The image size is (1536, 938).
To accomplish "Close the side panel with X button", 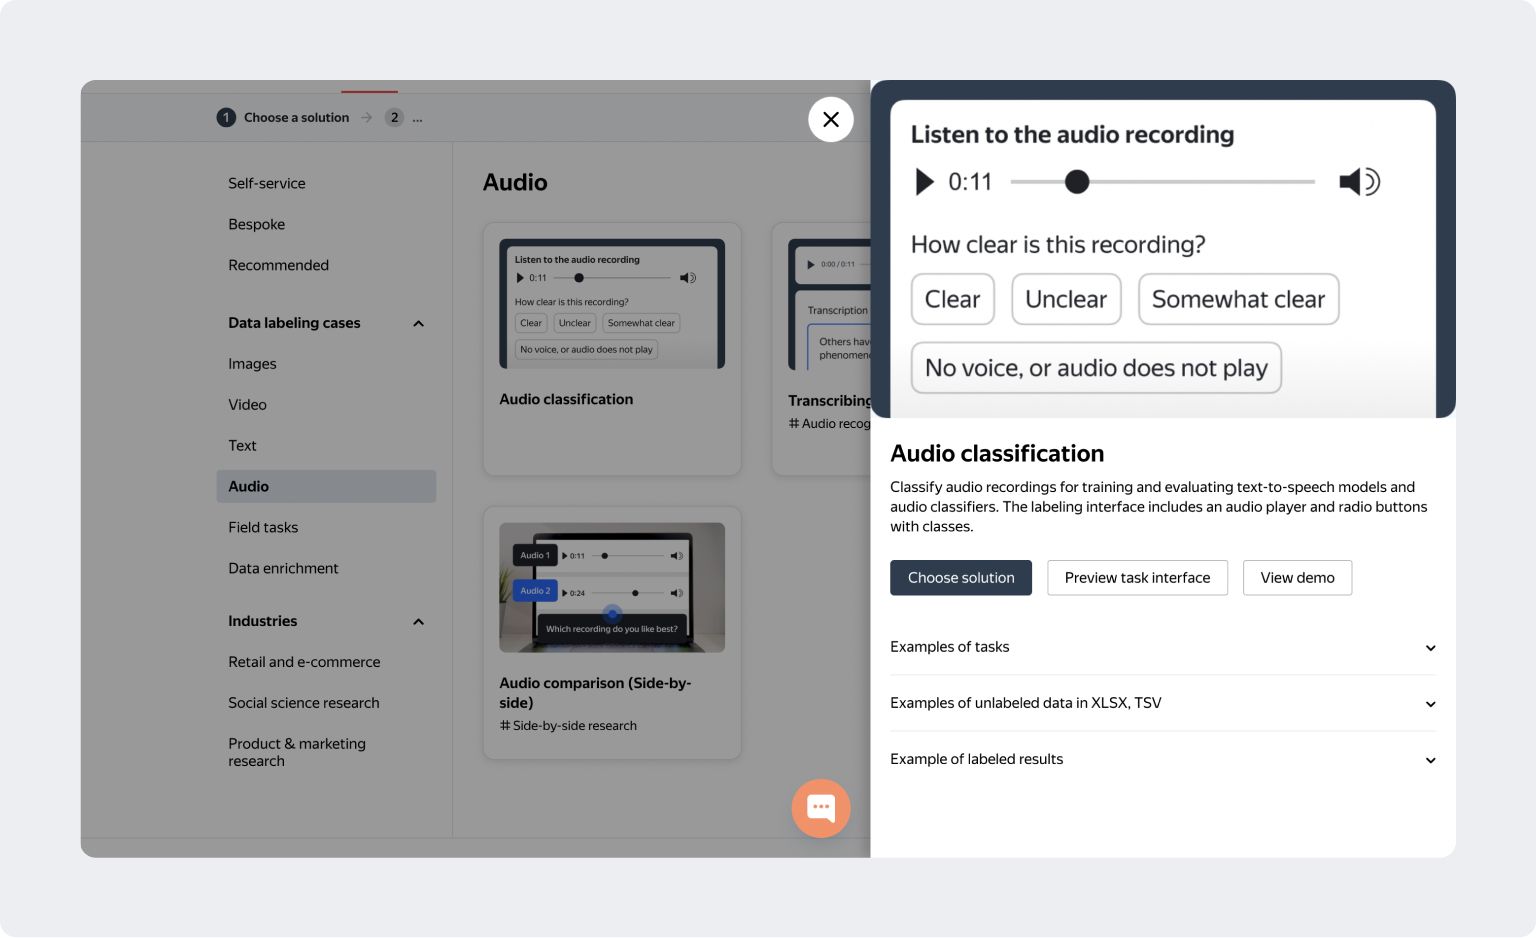I will pos(831,119).
